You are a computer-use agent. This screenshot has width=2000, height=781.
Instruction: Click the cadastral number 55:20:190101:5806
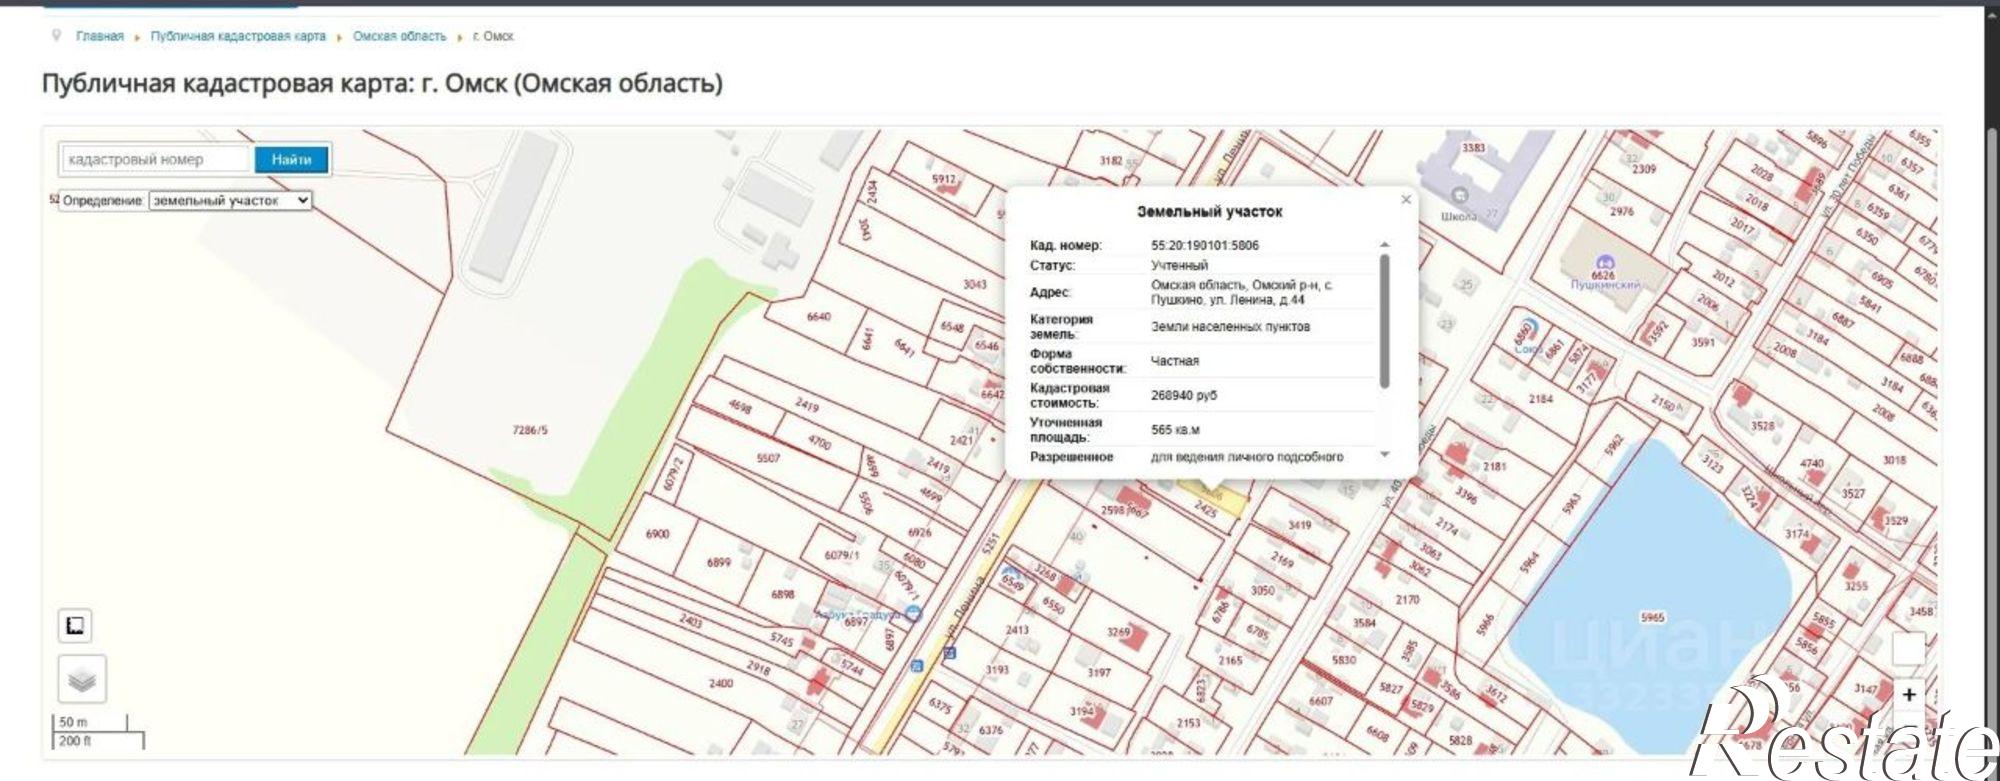coord(1205,245)
